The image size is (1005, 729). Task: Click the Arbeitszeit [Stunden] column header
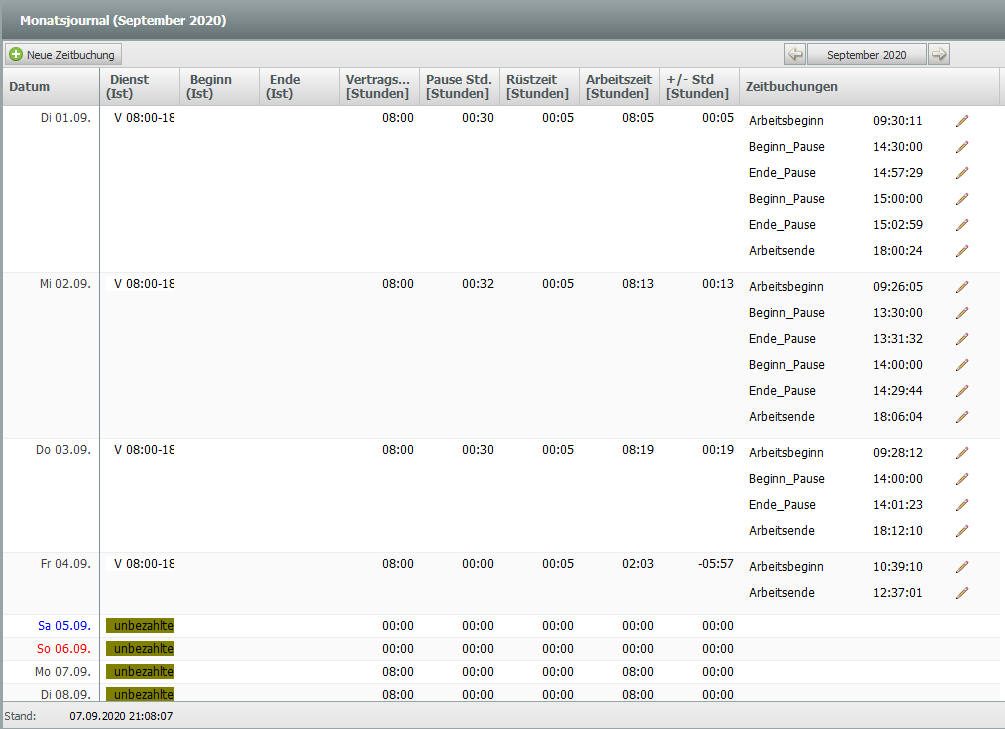click(619, 87)
